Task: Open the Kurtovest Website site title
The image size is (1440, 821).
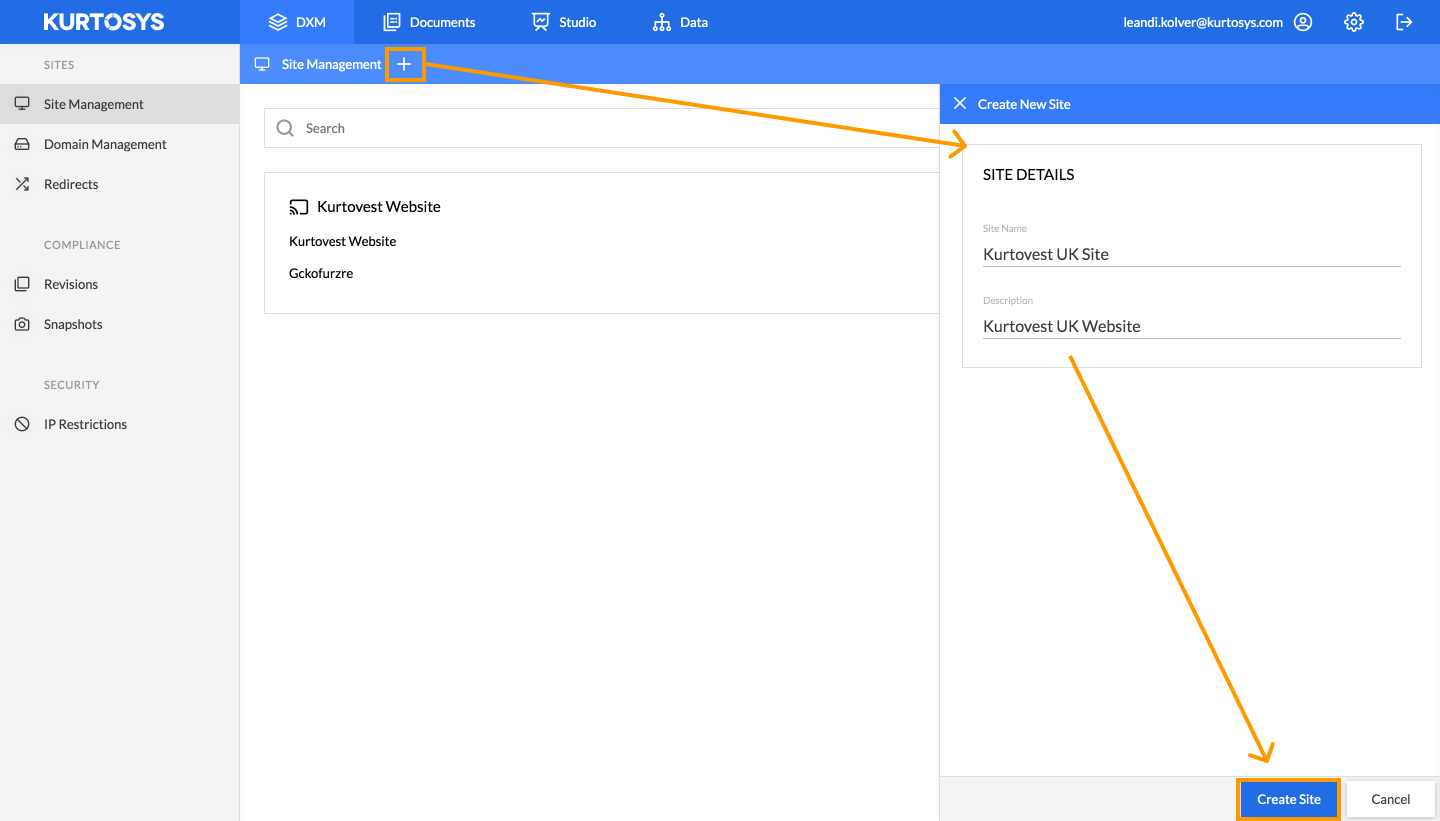Action: [379, 207]
